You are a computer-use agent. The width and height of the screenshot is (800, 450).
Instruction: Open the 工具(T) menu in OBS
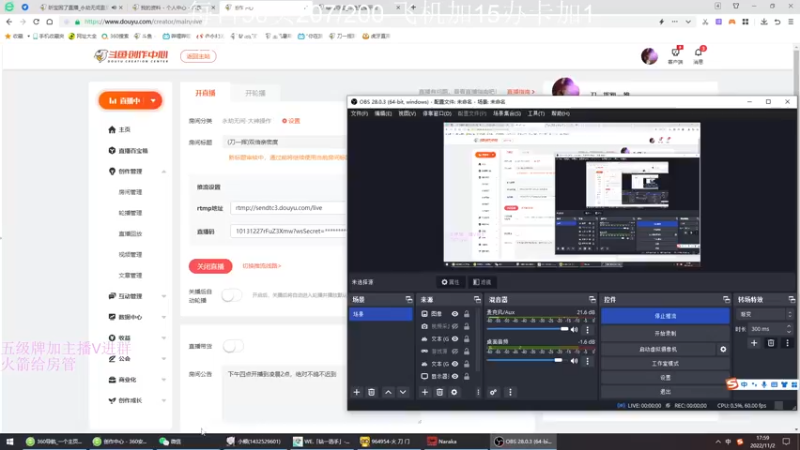pyautogui.click(x=536, y=114)
